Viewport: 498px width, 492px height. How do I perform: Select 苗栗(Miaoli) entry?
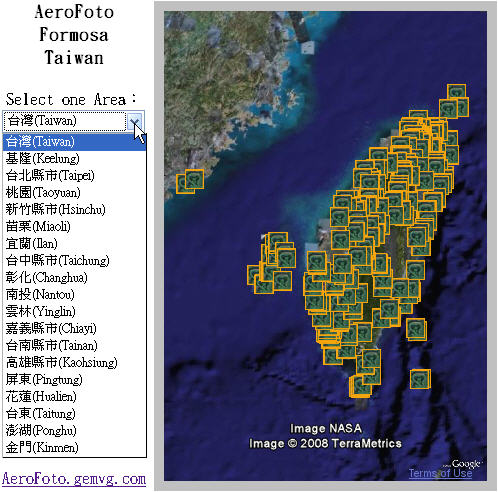coord(74,227)
